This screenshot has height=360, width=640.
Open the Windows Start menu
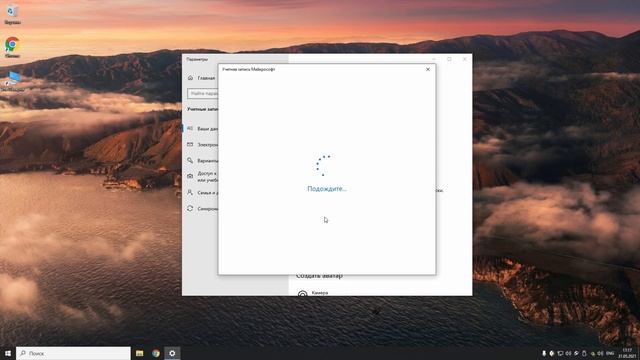pos(8,353)
